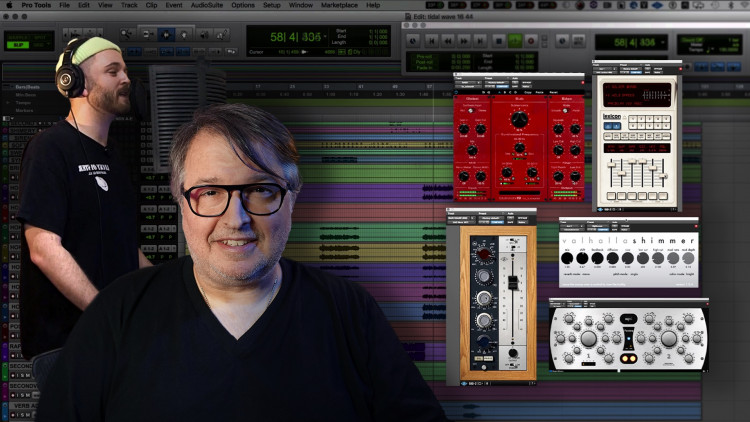Open the File menu

(64, 5)
